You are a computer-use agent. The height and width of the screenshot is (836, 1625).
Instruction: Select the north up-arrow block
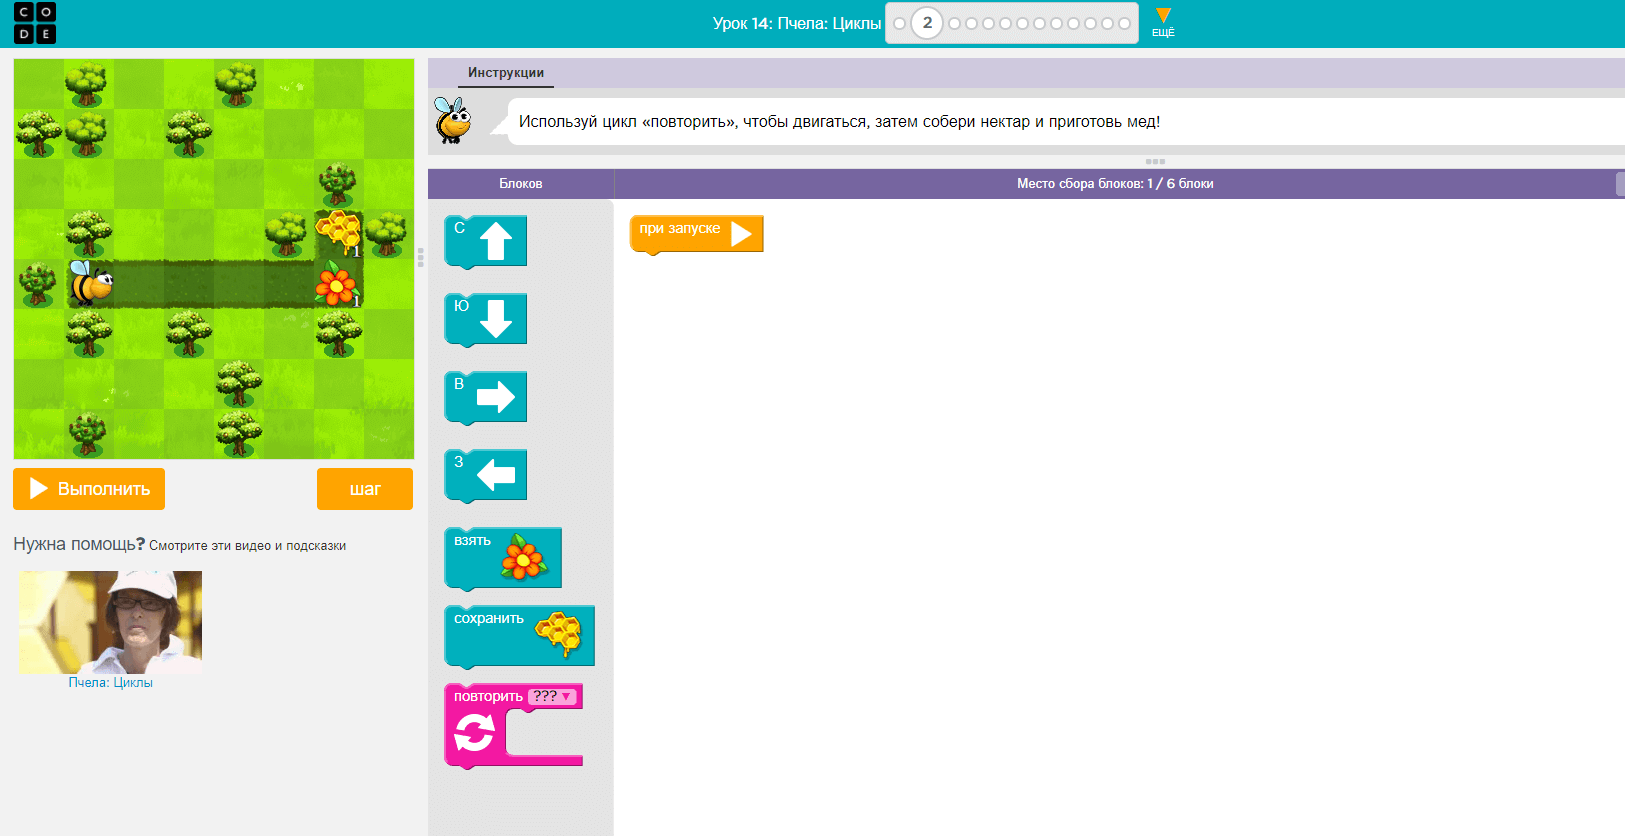click(x=486, y=241)
